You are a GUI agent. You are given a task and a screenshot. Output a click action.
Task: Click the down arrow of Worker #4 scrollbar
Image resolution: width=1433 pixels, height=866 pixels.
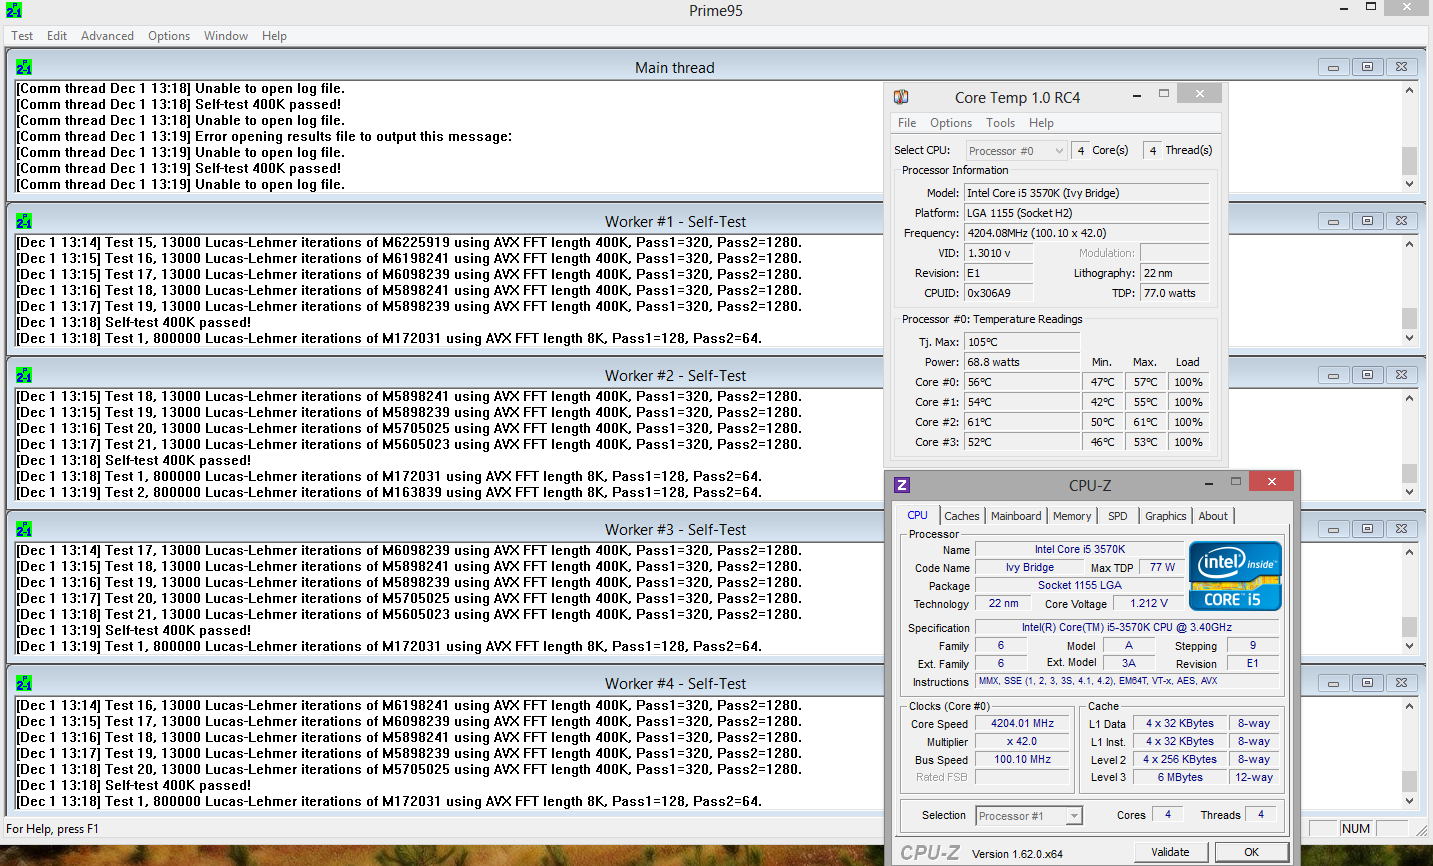tap(1409, 801)
